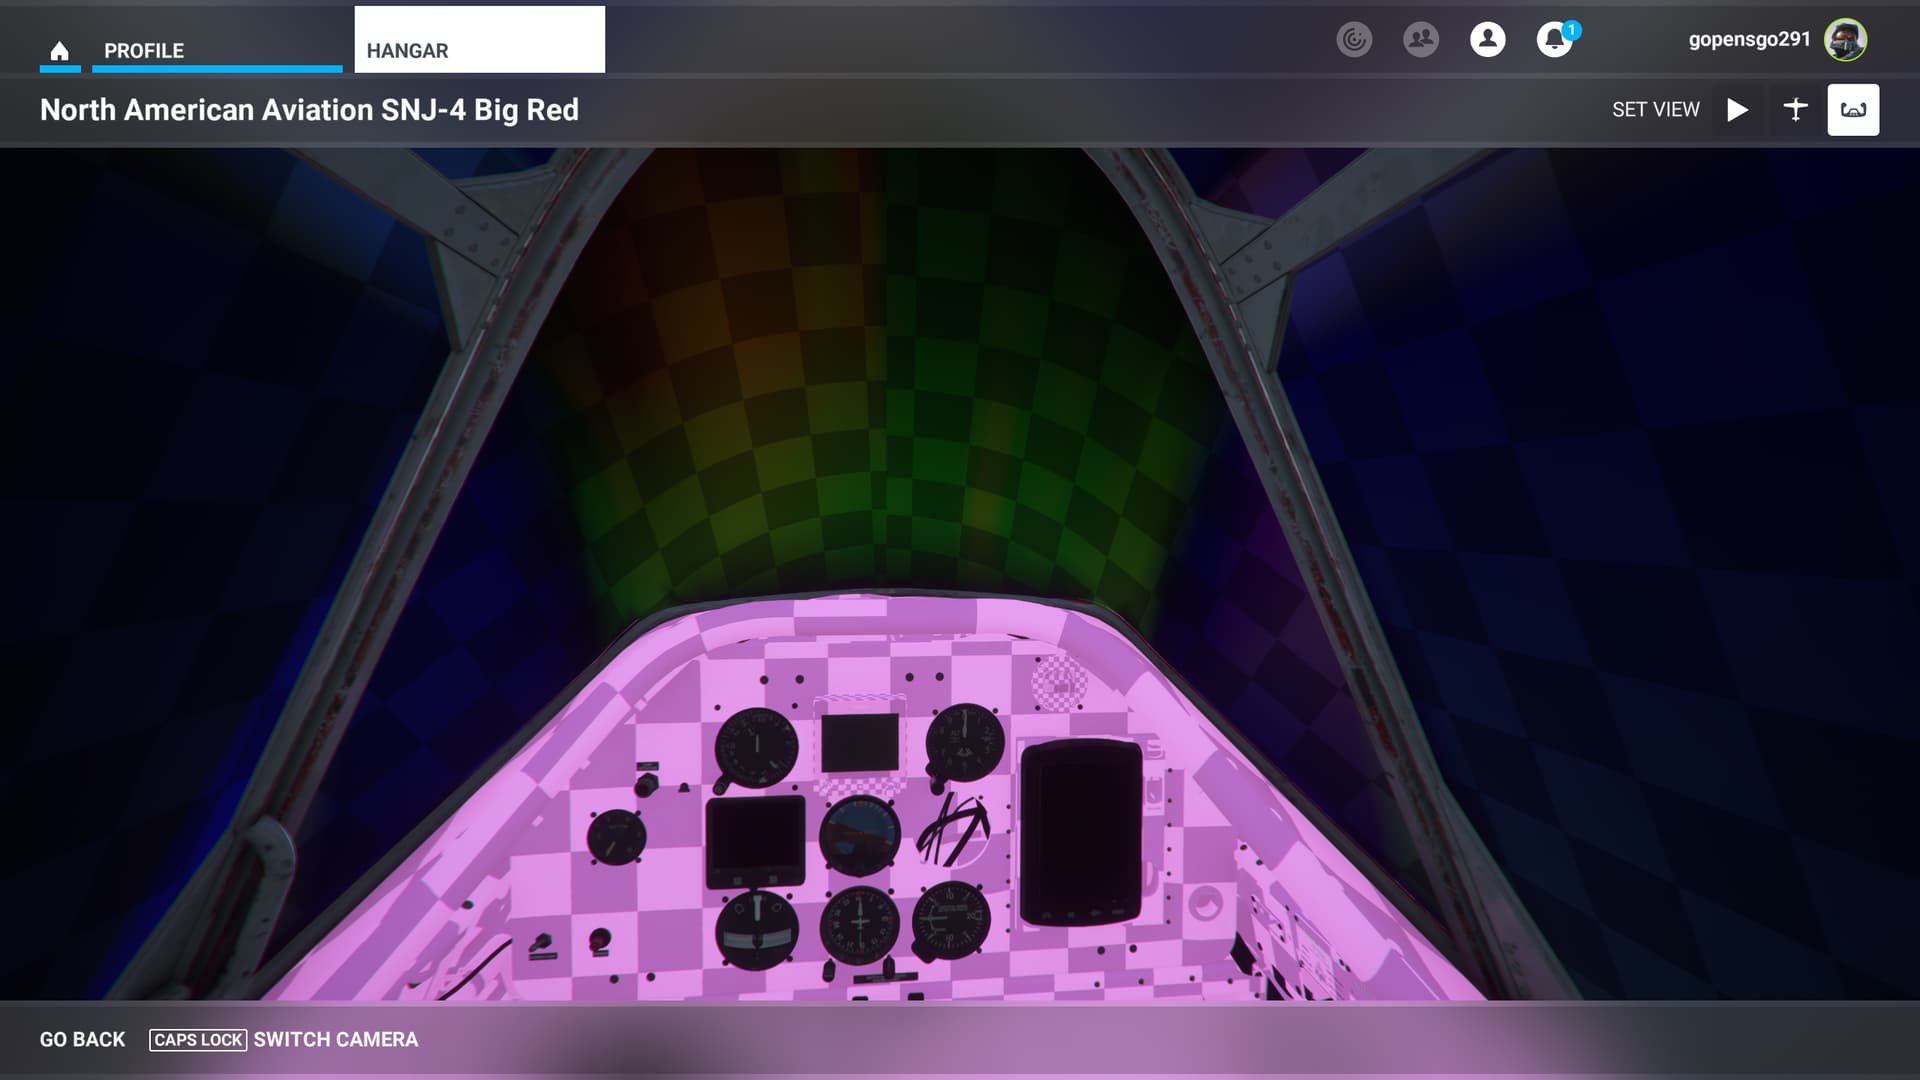The height and width of the screenshot is (1080, 1920).
Task: Open the gamer avatar picture
Action: click(x=1845, y=40)
